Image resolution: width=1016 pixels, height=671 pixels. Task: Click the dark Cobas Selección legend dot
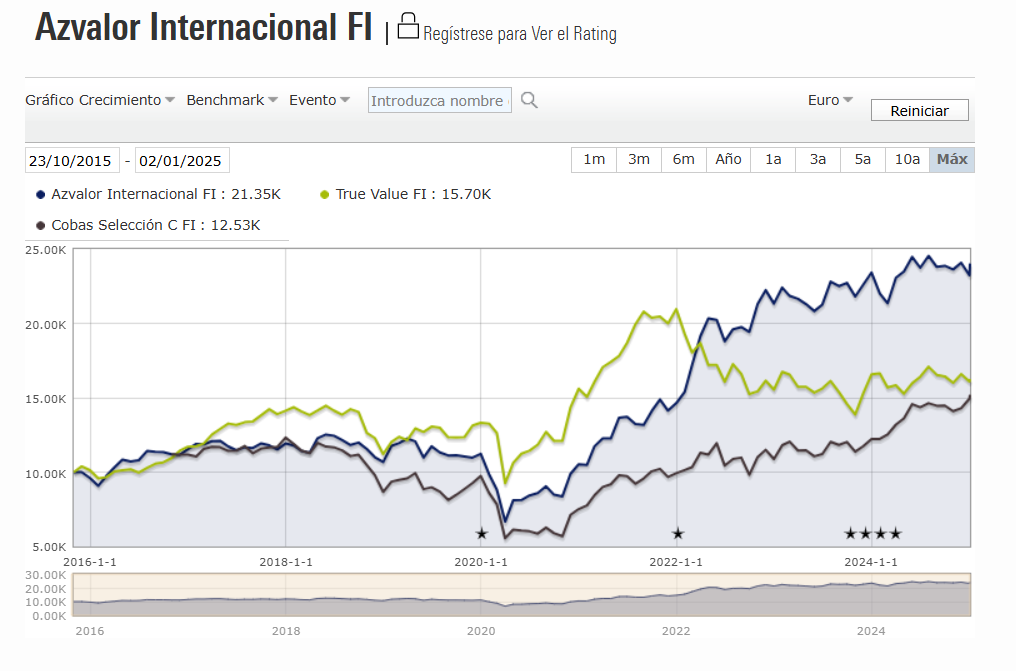(41, 225)
